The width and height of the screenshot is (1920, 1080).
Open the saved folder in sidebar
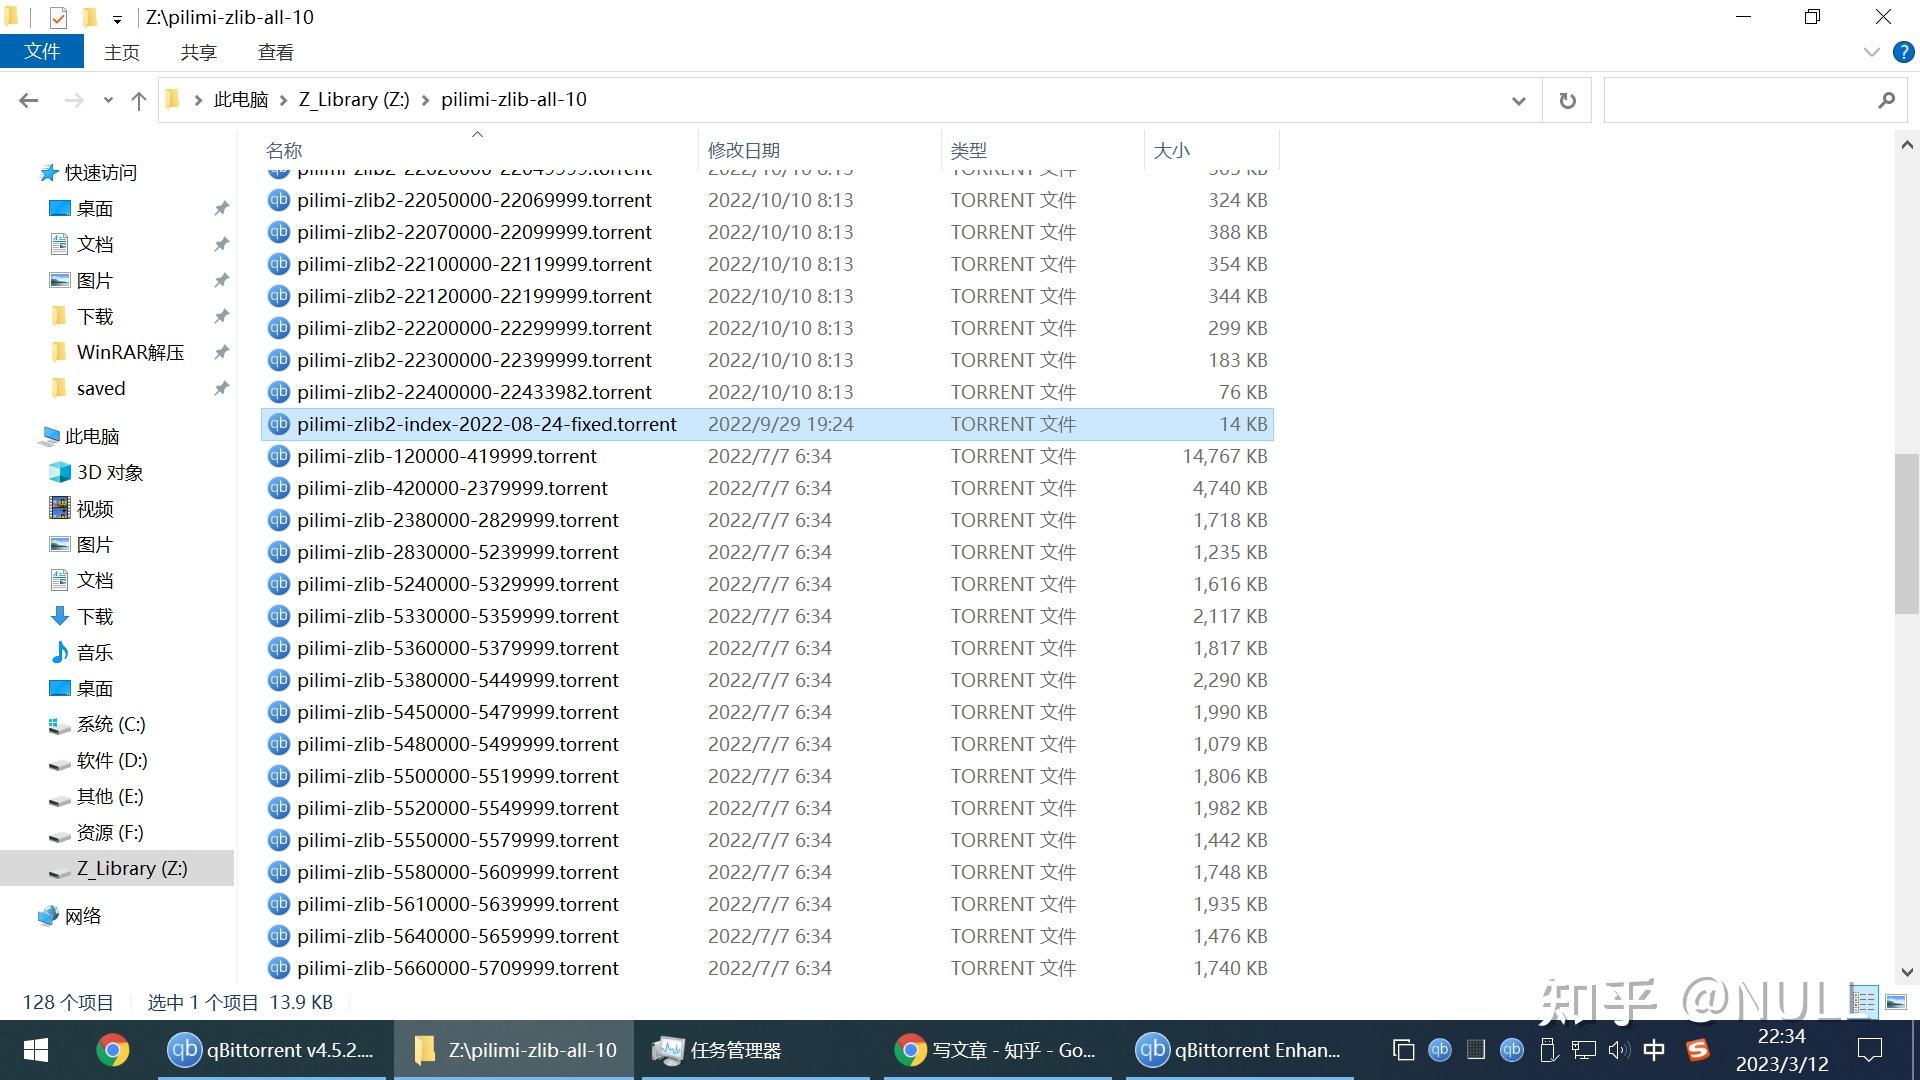click(100, 388)
